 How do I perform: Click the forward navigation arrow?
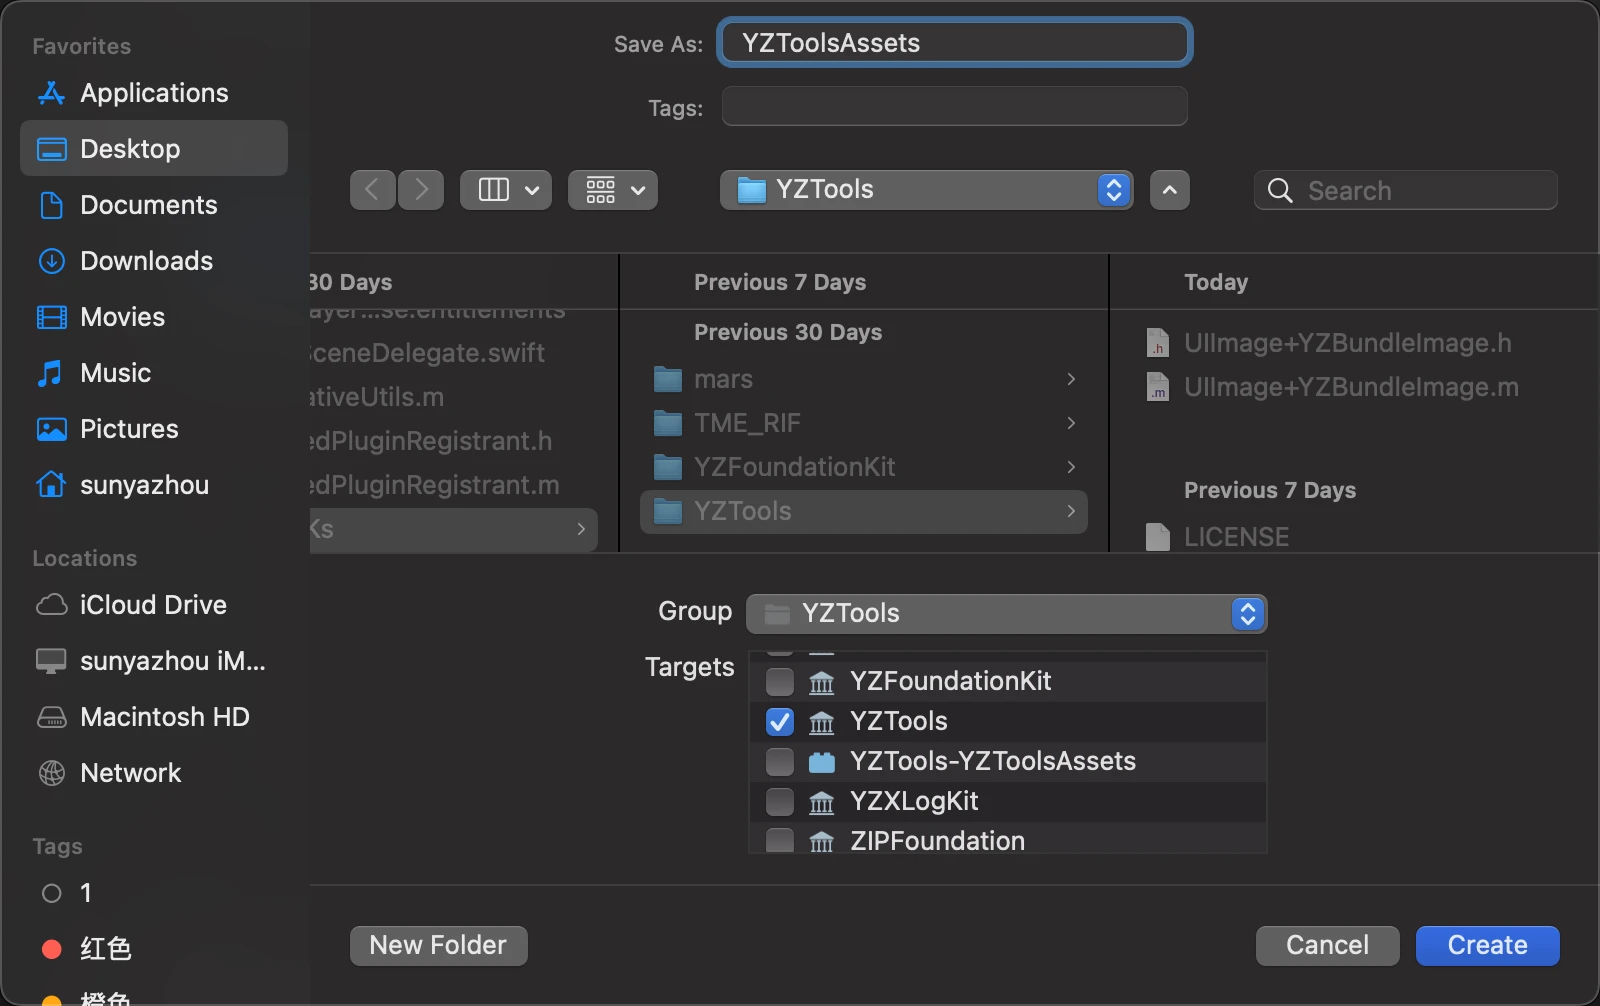pyautogui.click(x=421, y=190)
